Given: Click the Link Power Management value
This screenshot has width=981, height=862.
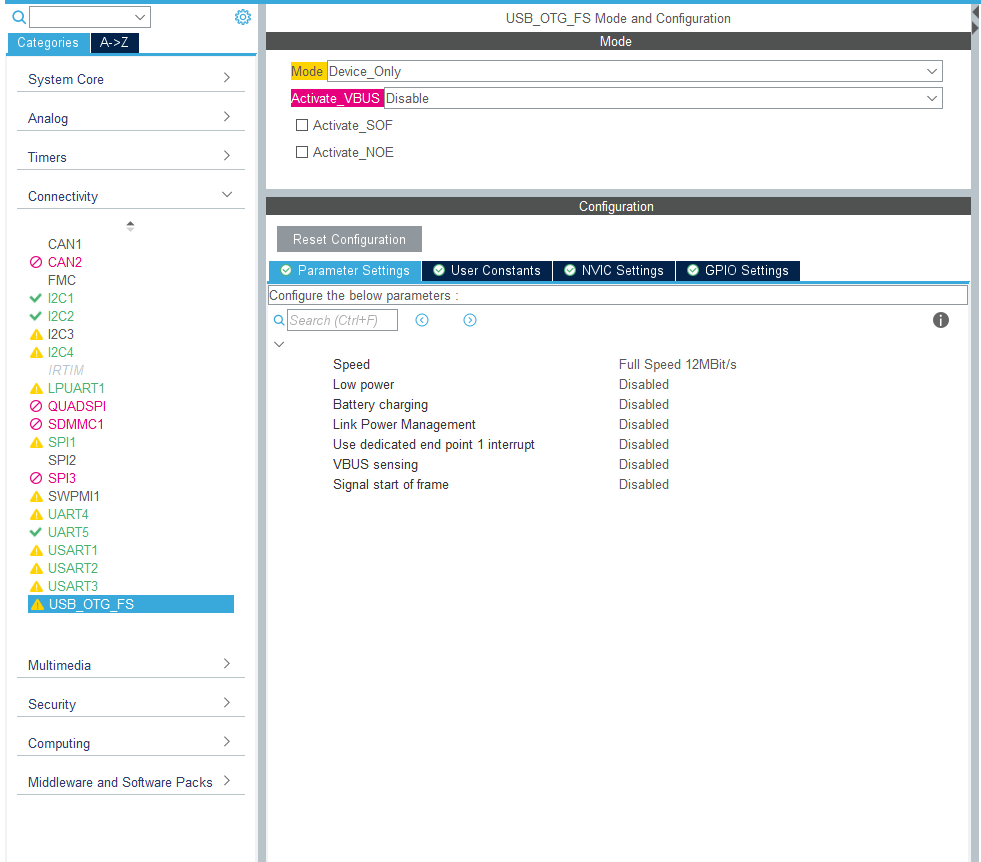Looking at the screenshot, I should click(x=644, y=424).
